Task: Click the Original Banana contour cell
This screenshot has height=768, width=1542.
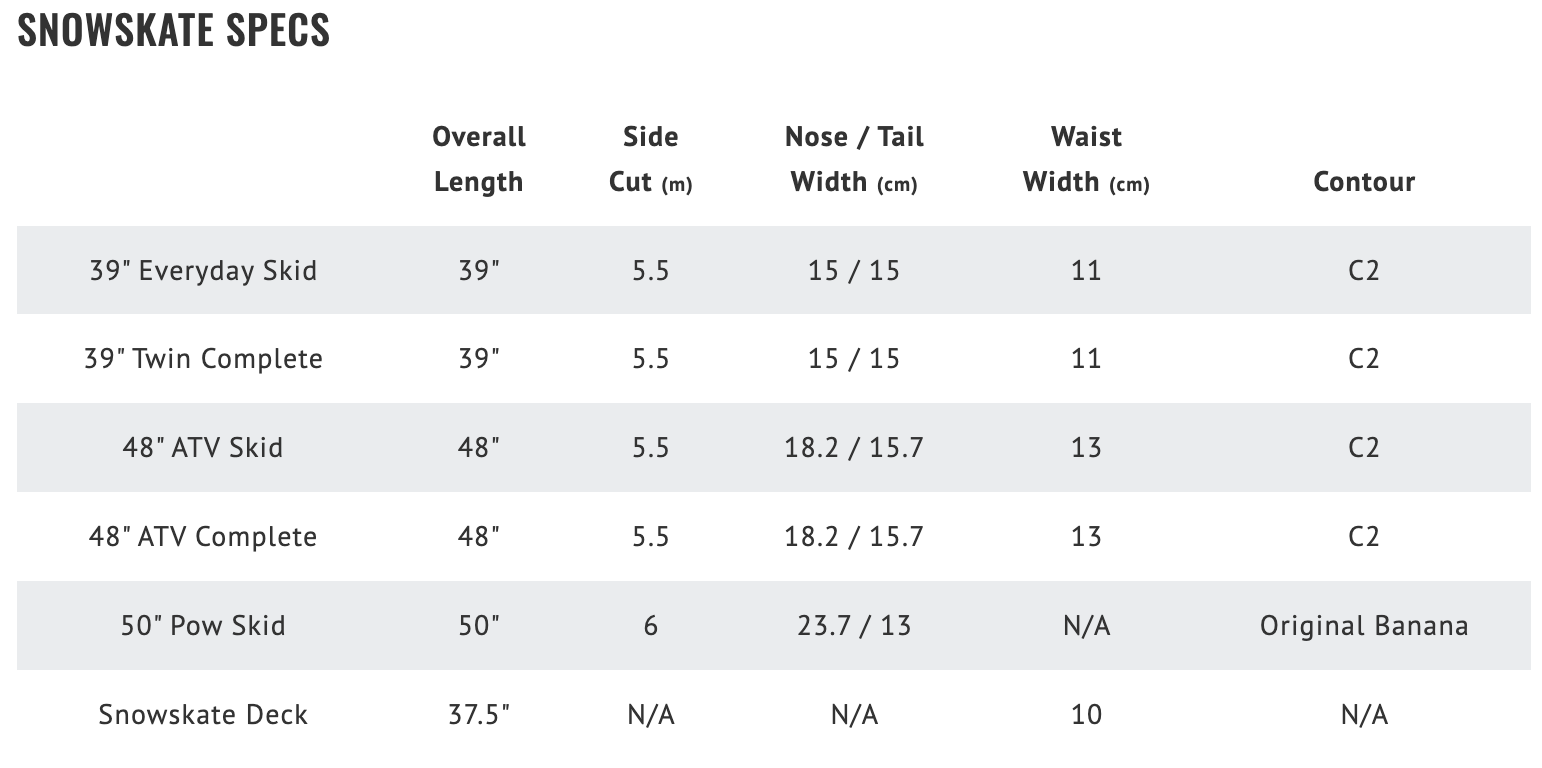Action: (1364, 626)
